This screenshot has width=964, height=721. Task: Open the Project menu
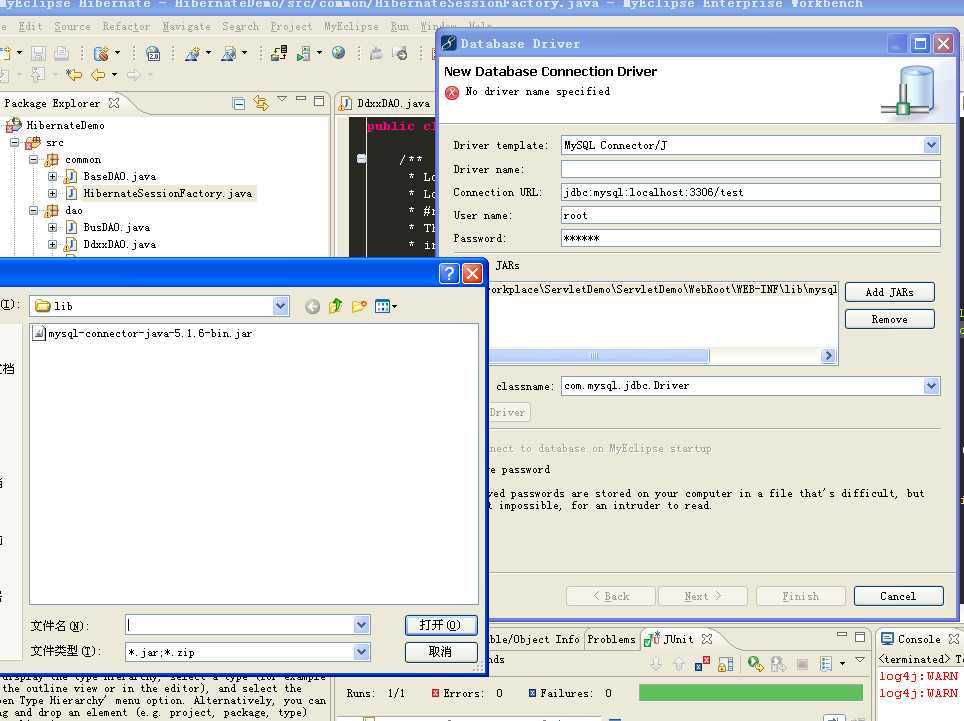click(291, 26)
